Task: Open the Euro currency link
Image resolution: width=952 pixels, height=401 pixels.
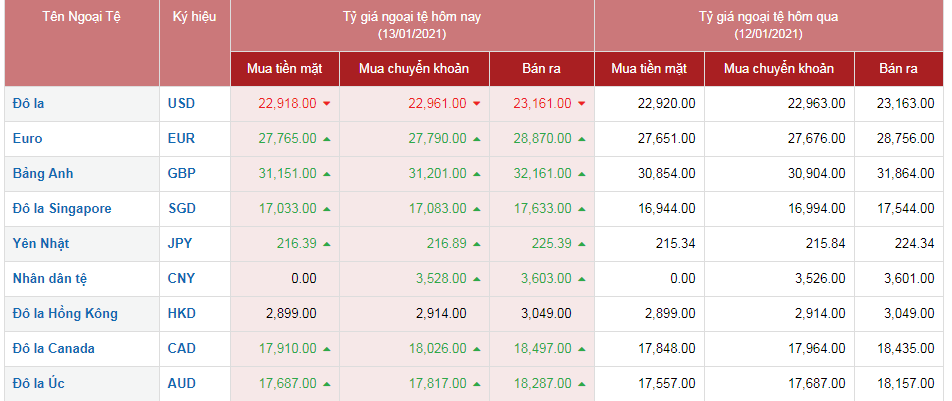Action: (x=27, y=138)
